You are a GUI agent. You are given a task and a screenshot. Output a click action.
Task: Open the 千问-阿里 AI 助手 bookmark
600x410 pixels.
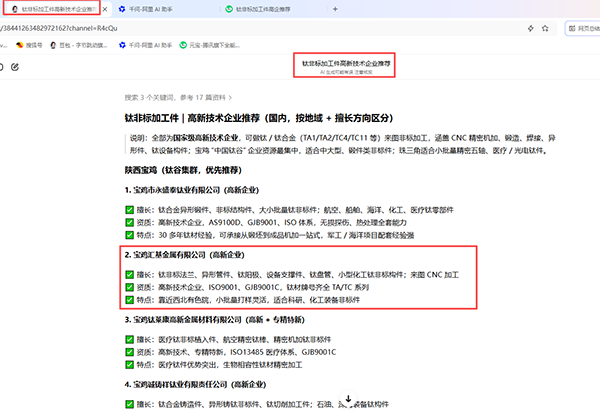(145, 45)
